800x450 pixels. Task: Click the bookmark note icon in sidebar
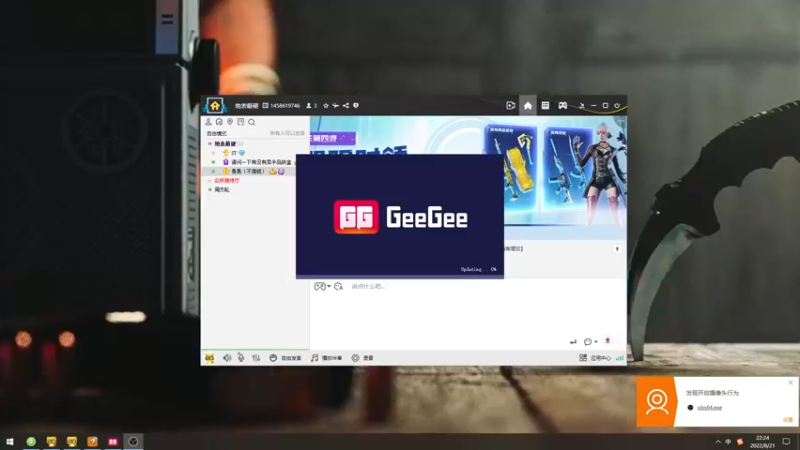(241, 122)
